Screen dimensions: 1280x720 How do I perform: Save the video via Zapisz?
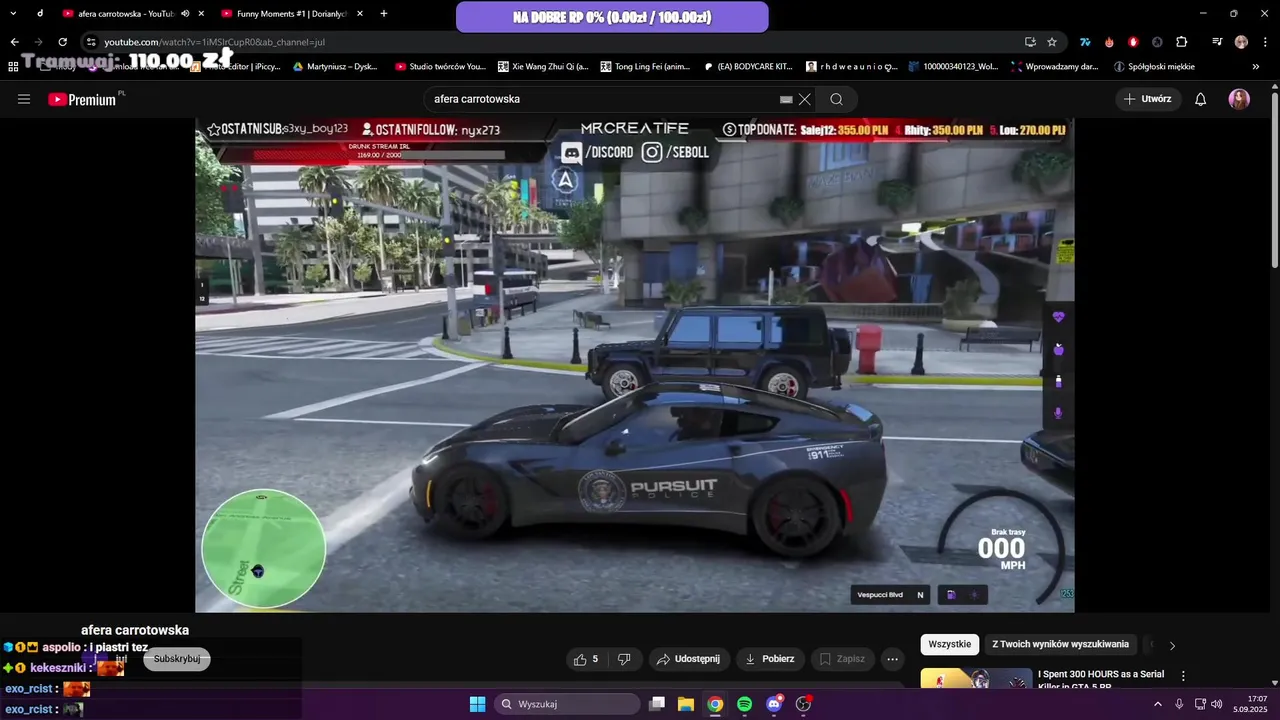pos(842,659)
